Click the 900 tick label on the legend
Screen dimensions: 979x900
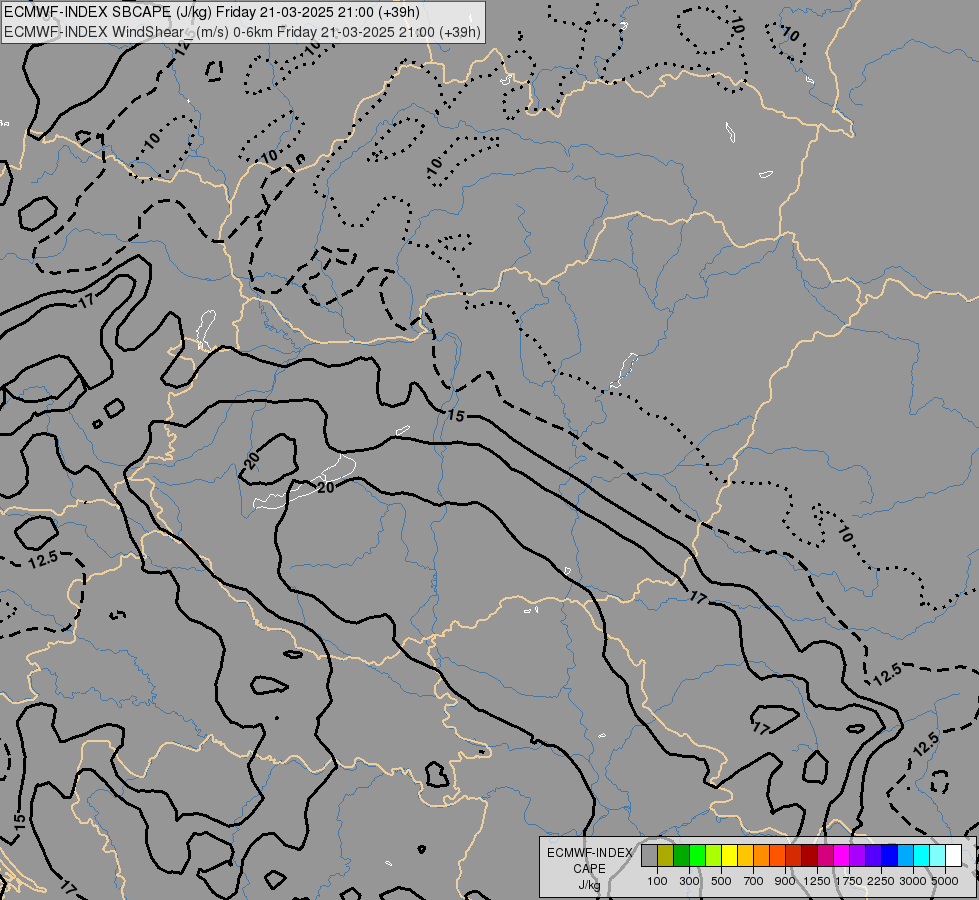click(785, 881)
